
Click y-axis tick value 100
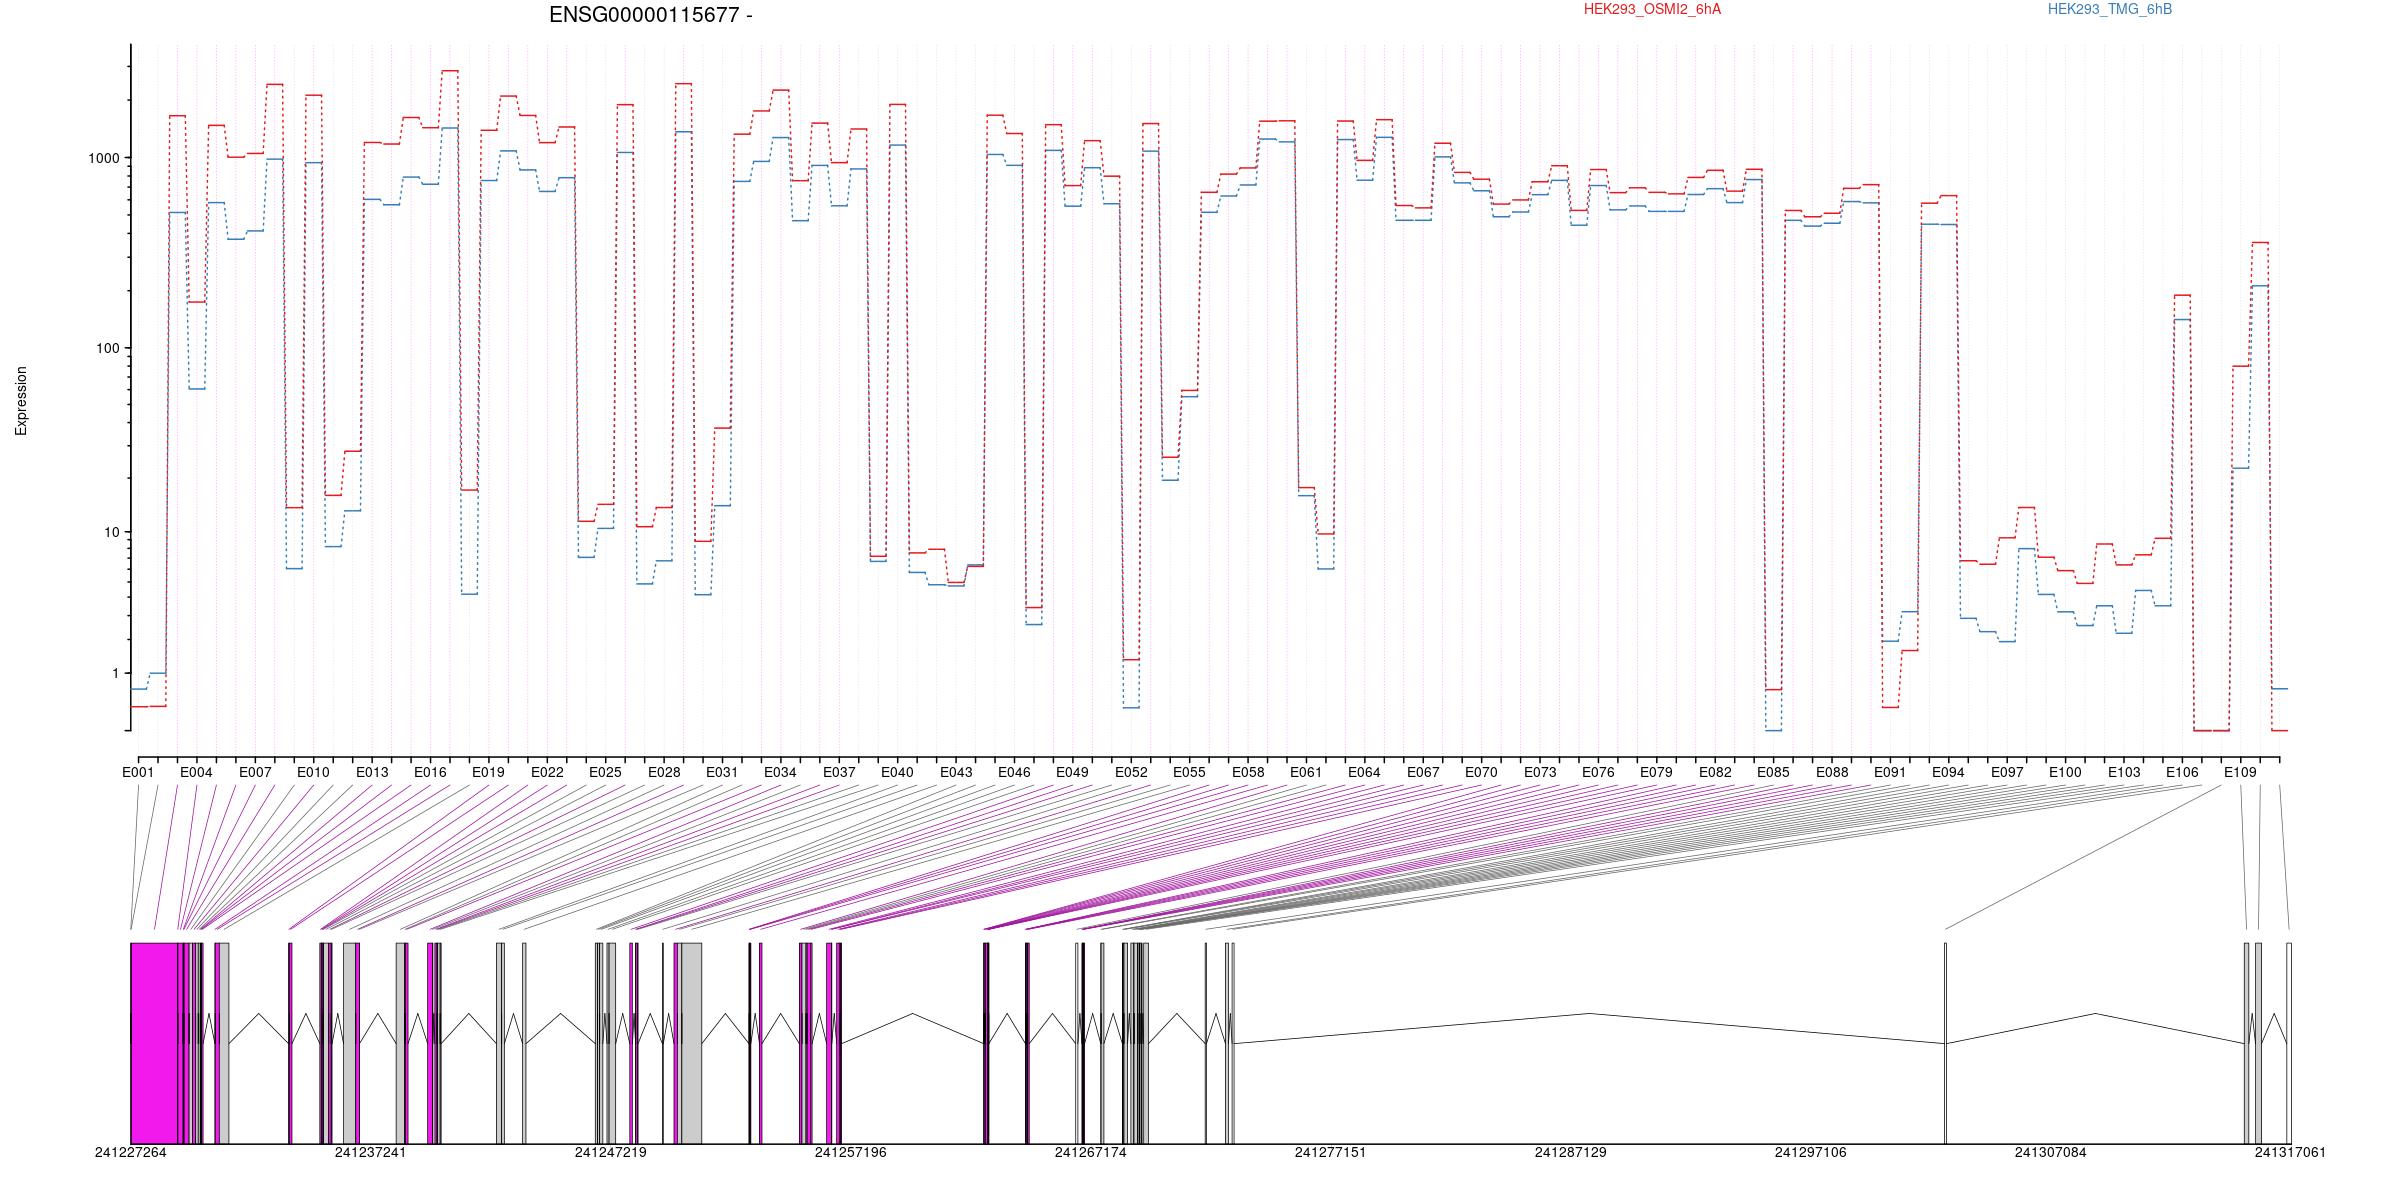[109, 348]
